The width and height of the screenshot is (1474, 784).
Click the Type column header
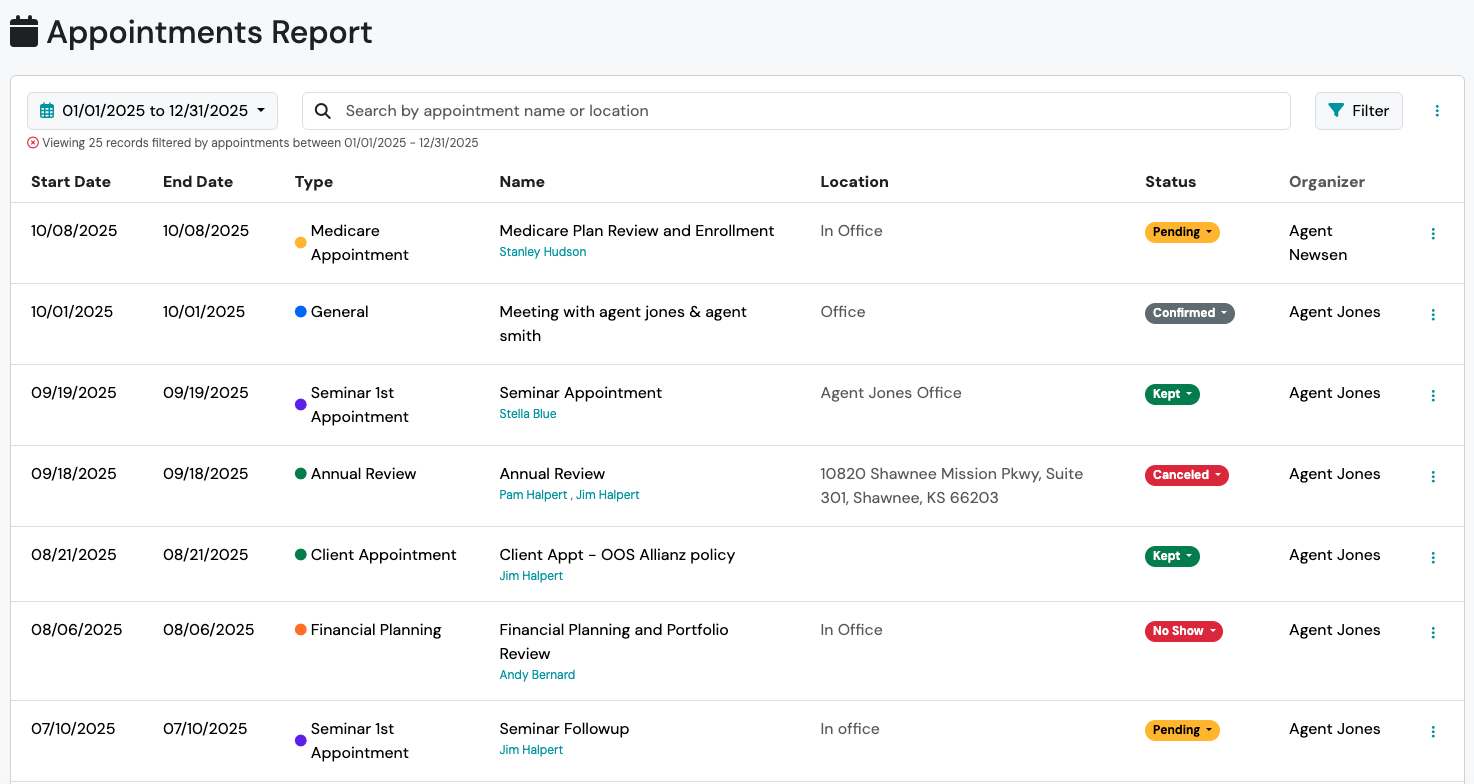tap(314, 182)
